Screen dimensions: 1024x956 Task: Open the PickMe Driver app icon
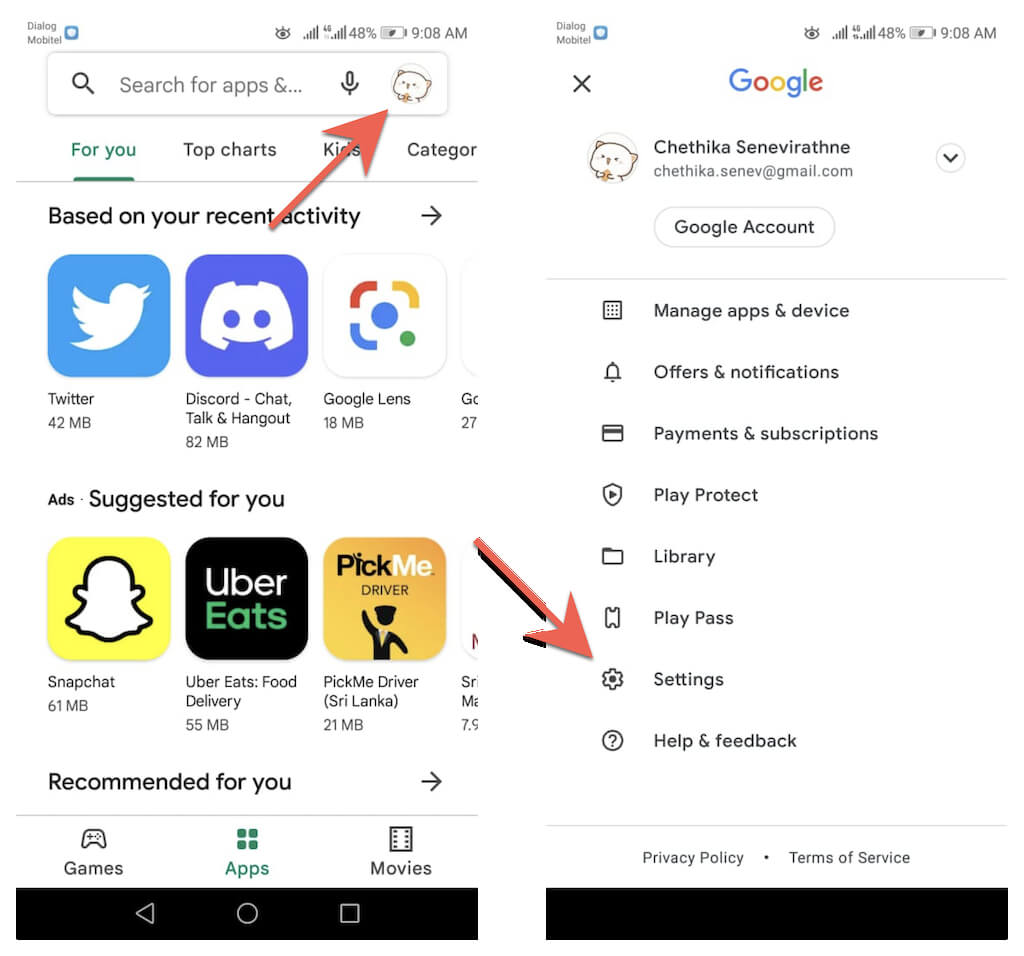(385, 598)
